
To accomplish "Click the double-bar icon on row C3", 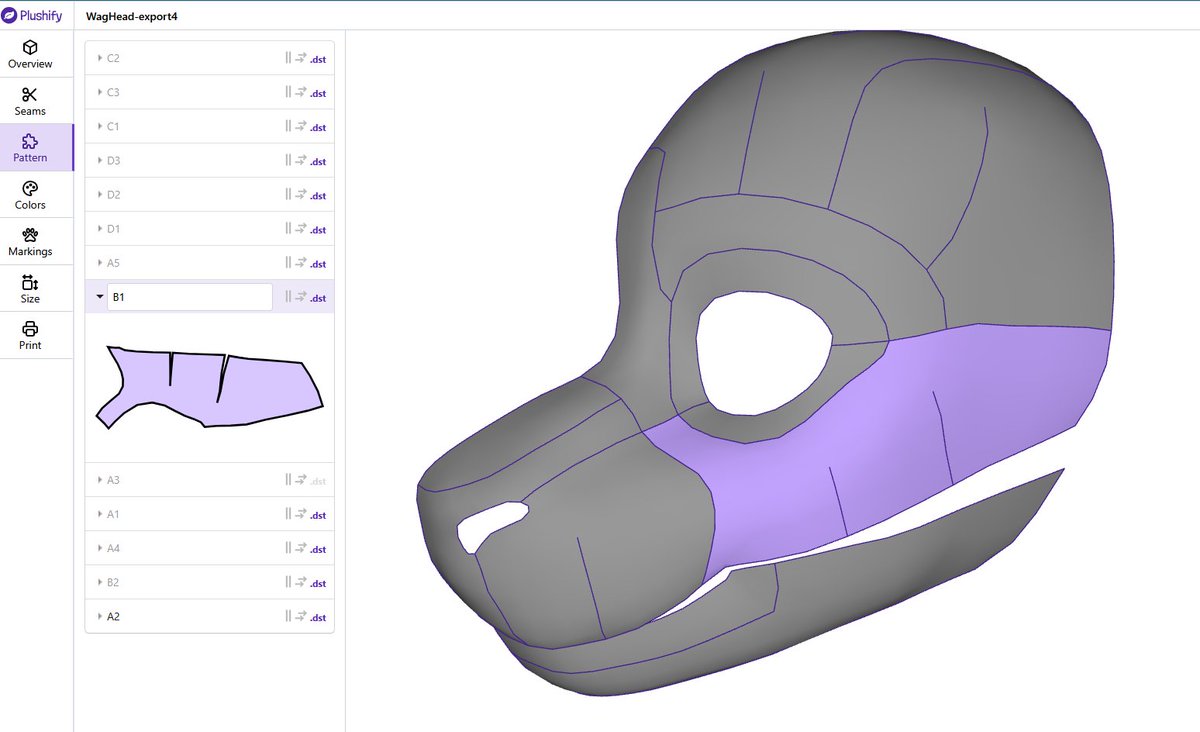I will (288, 92).
